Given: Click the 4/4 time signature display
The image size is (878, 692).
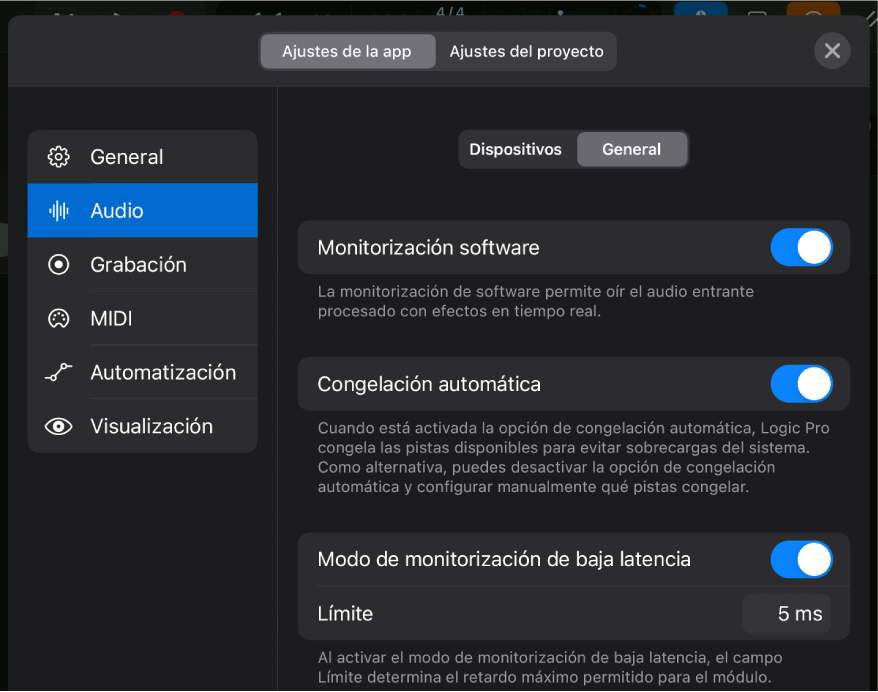Looking at the screenshot, I should [451, 12].
